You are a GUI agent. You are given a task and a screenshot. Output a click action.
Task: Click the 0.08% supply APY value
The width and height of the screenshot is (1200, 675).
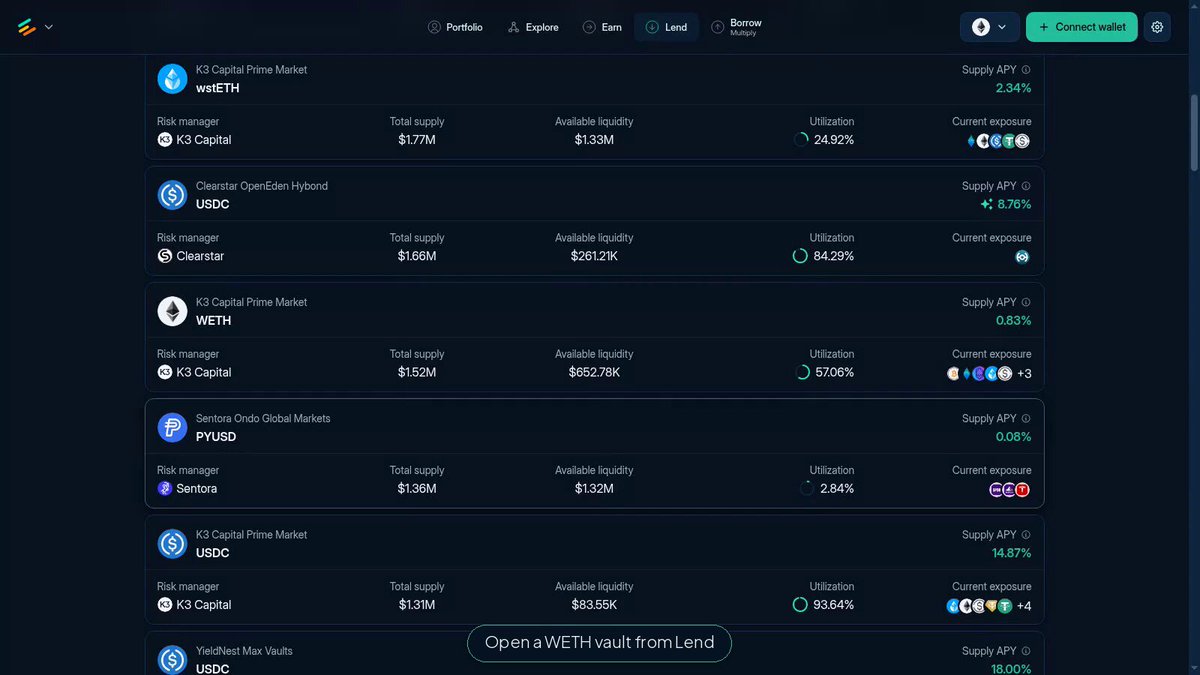coord(1014,436)
